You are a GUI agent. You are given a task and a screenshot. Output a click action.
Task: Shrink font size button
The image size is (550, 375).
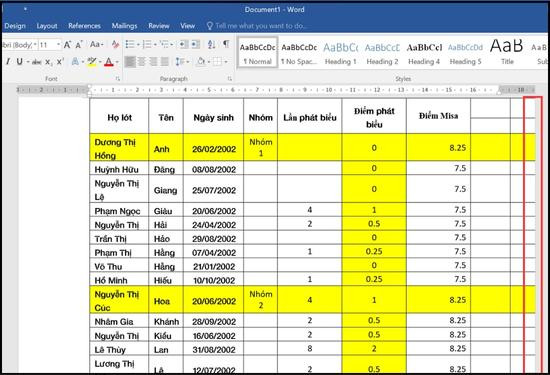(79, 45)
